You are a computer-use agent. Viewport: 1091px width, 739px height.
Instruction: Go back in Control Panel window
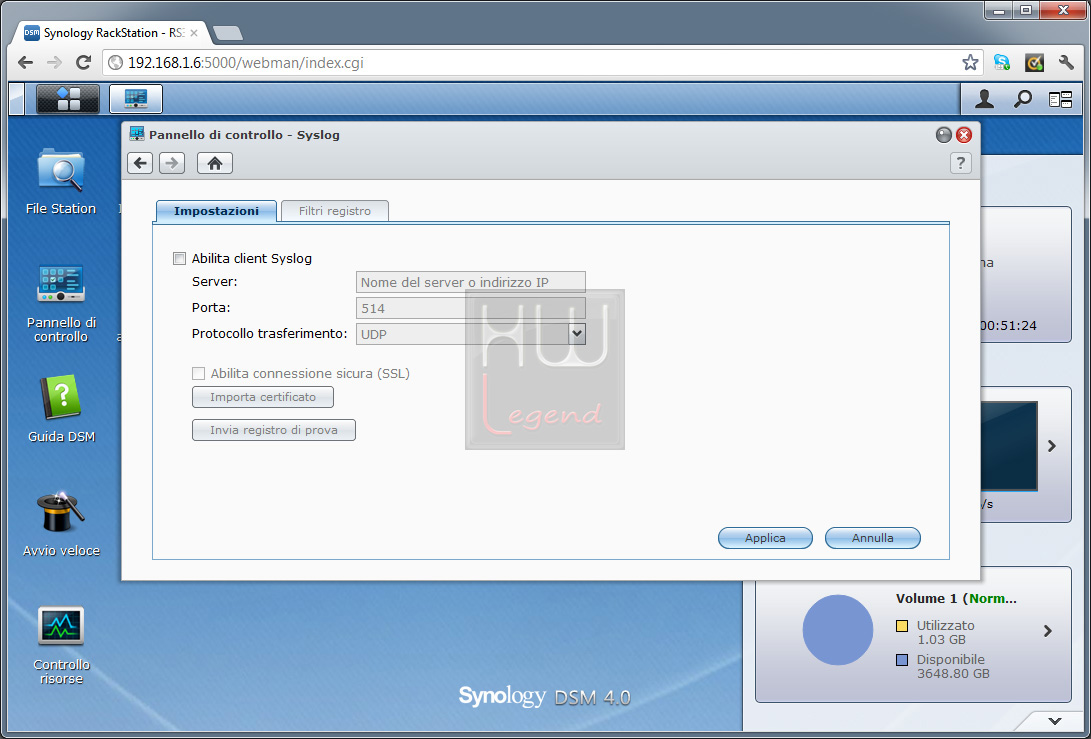click(140, 163)
